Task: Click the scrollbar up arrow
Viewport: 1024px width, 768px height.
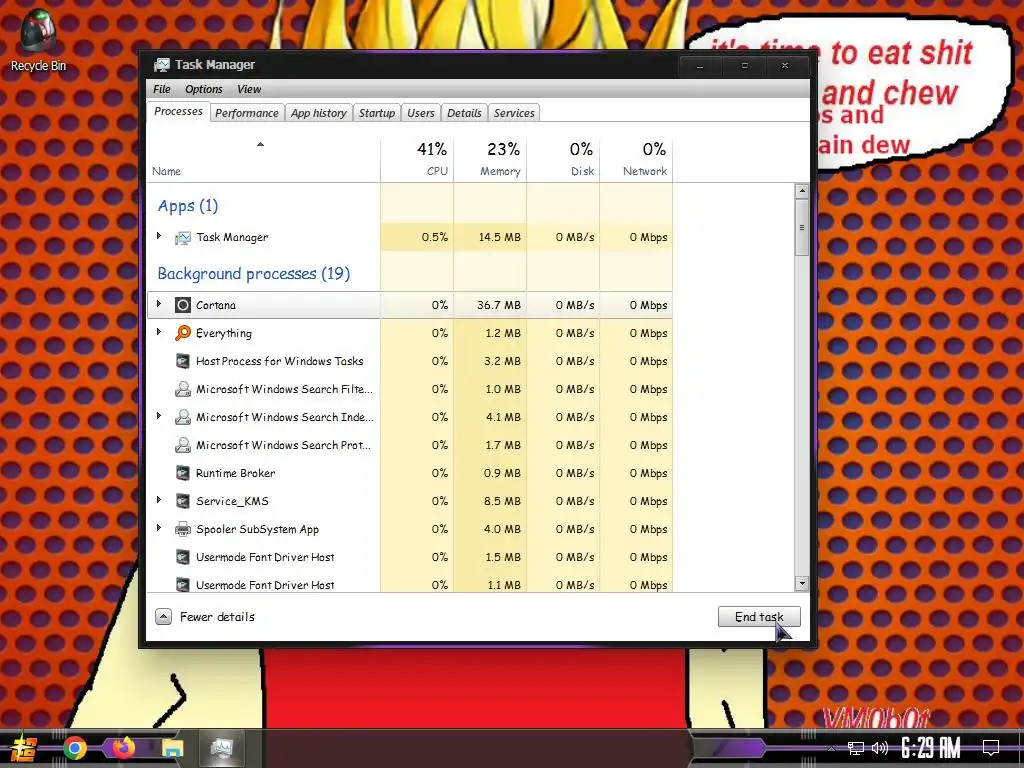Action: pyautogui.click(x=801, y=191)
